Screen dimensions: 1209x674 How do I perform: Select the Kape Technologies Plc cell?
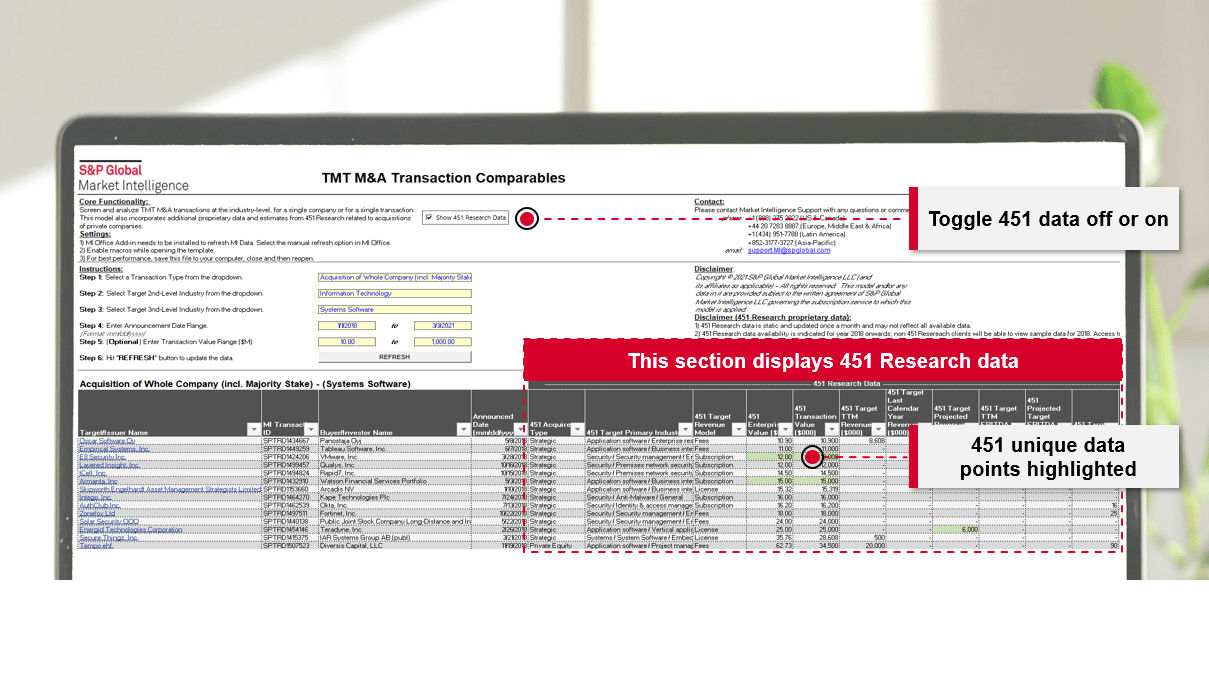click(x=395, y=497)
